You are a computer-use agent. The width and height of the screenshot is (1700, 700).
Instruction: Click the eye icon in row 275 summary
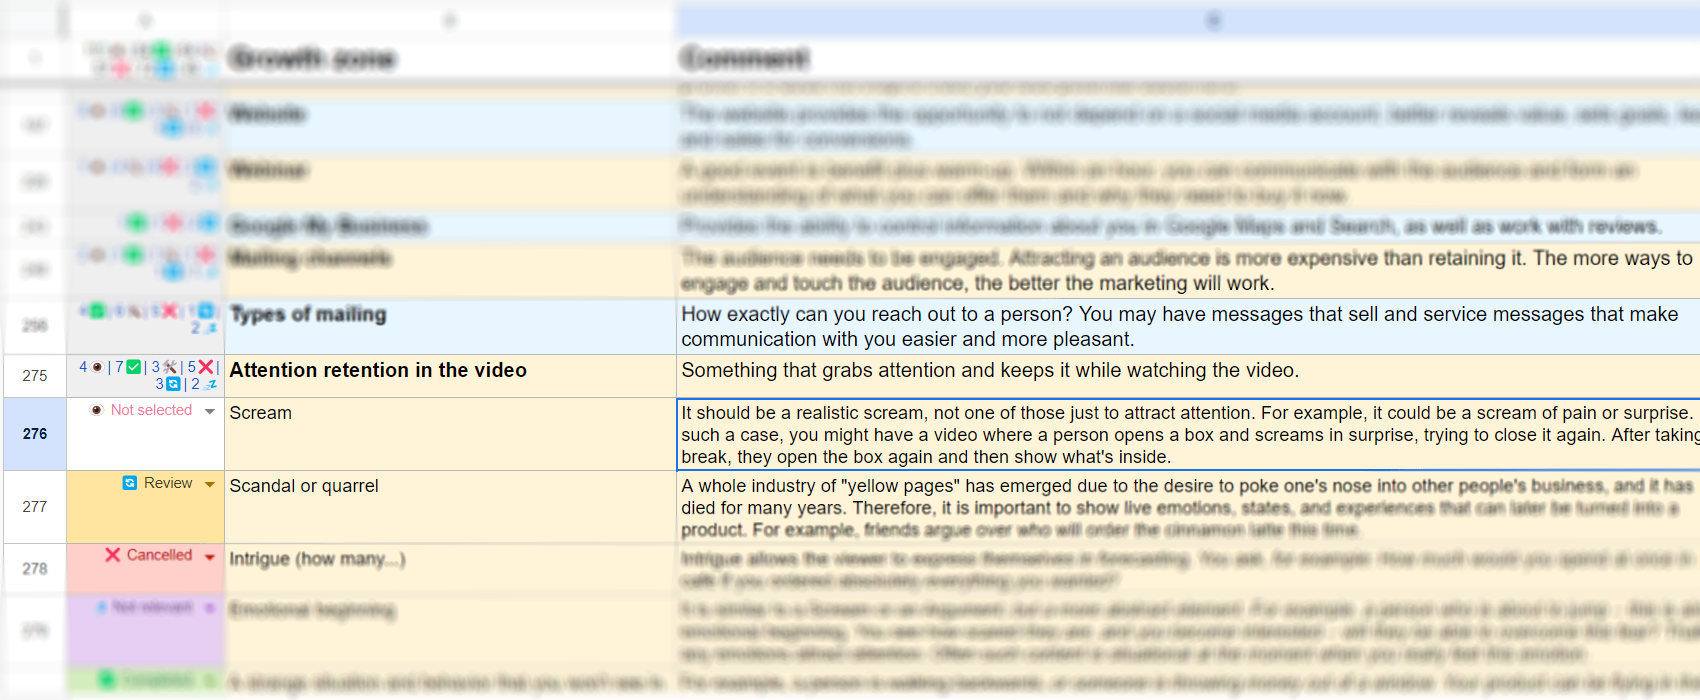97,367
